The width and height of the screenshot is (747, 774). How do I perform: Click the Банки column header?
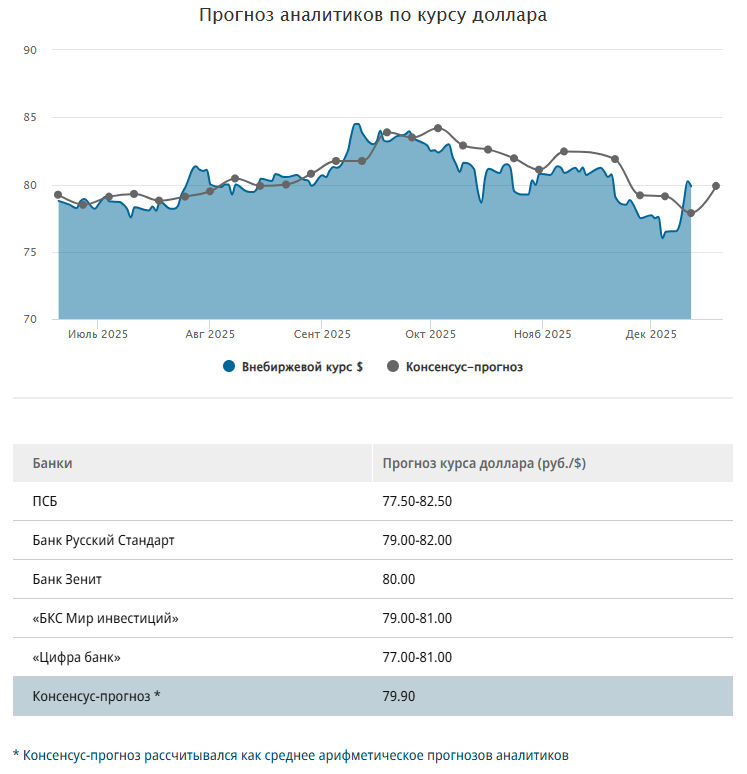point(52,464)
